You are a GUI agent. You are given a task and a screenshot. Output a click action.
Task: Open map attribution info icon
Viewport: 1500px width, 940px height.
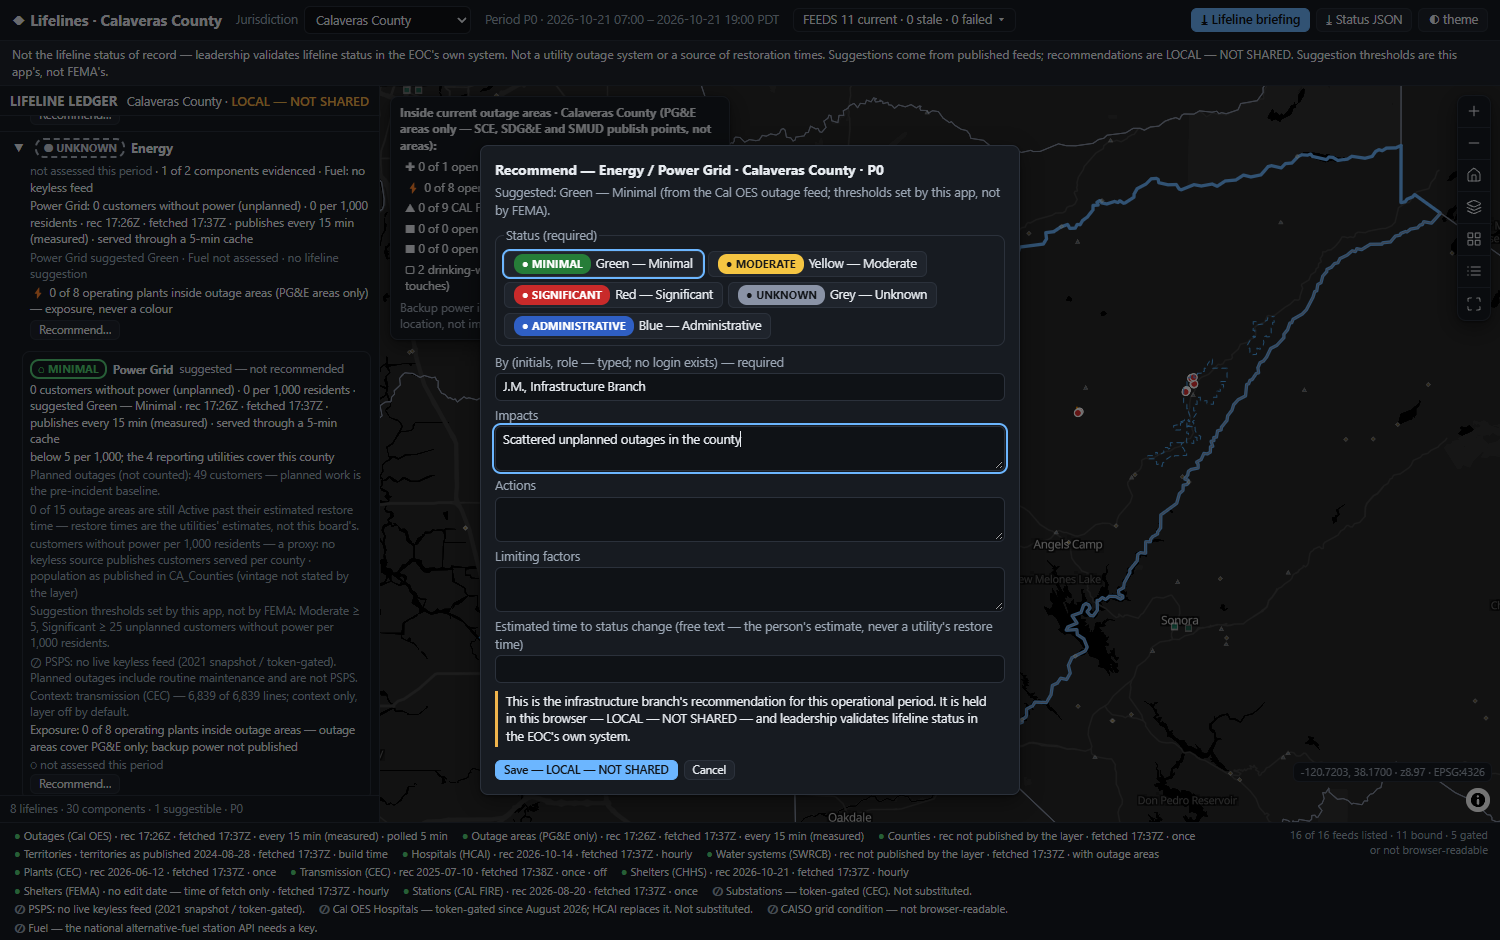(1478, 800)
